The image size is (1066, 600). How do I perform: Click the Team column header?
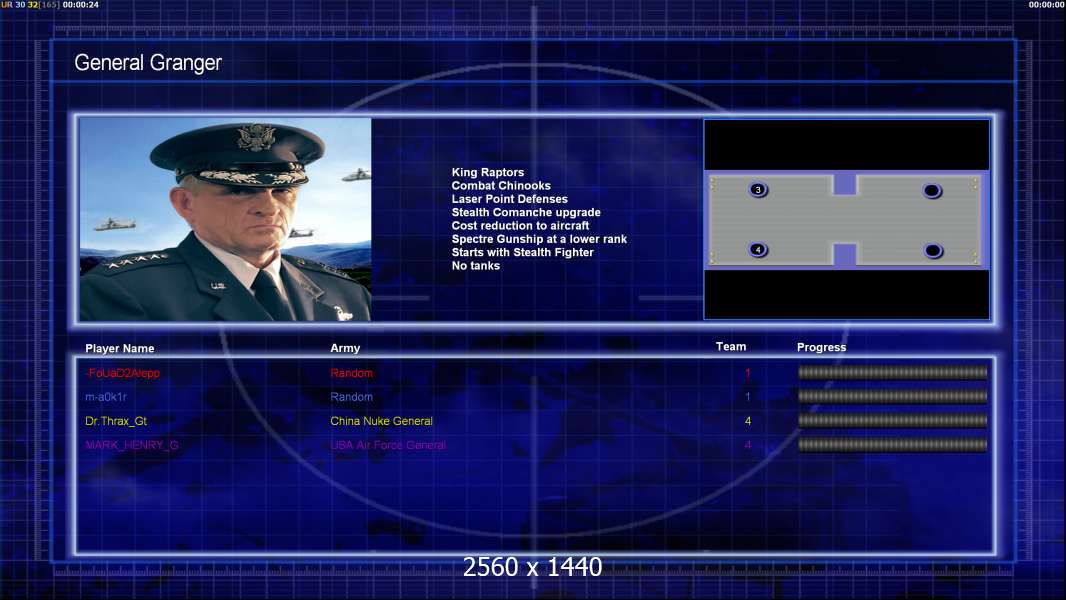pos(731,347)
